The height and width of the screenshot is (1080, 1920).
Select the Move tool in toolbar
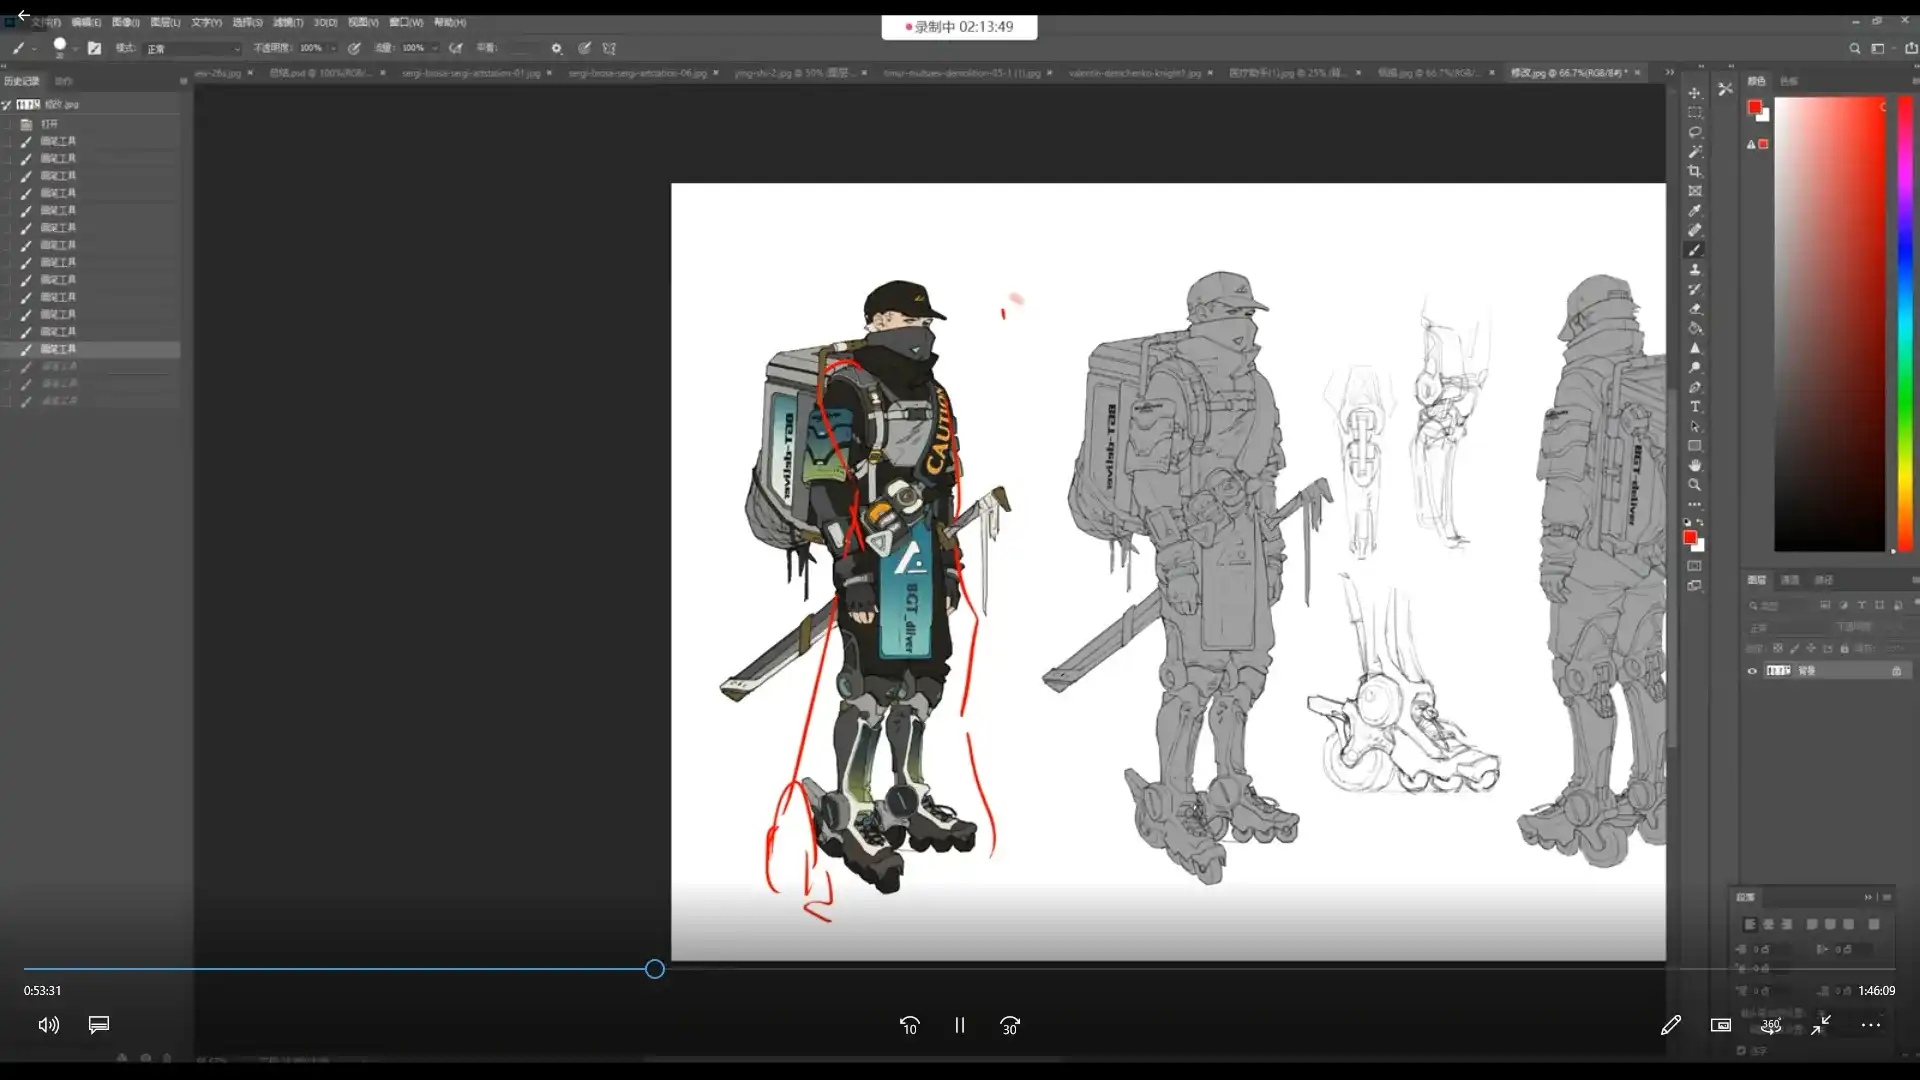(1694, 93)
